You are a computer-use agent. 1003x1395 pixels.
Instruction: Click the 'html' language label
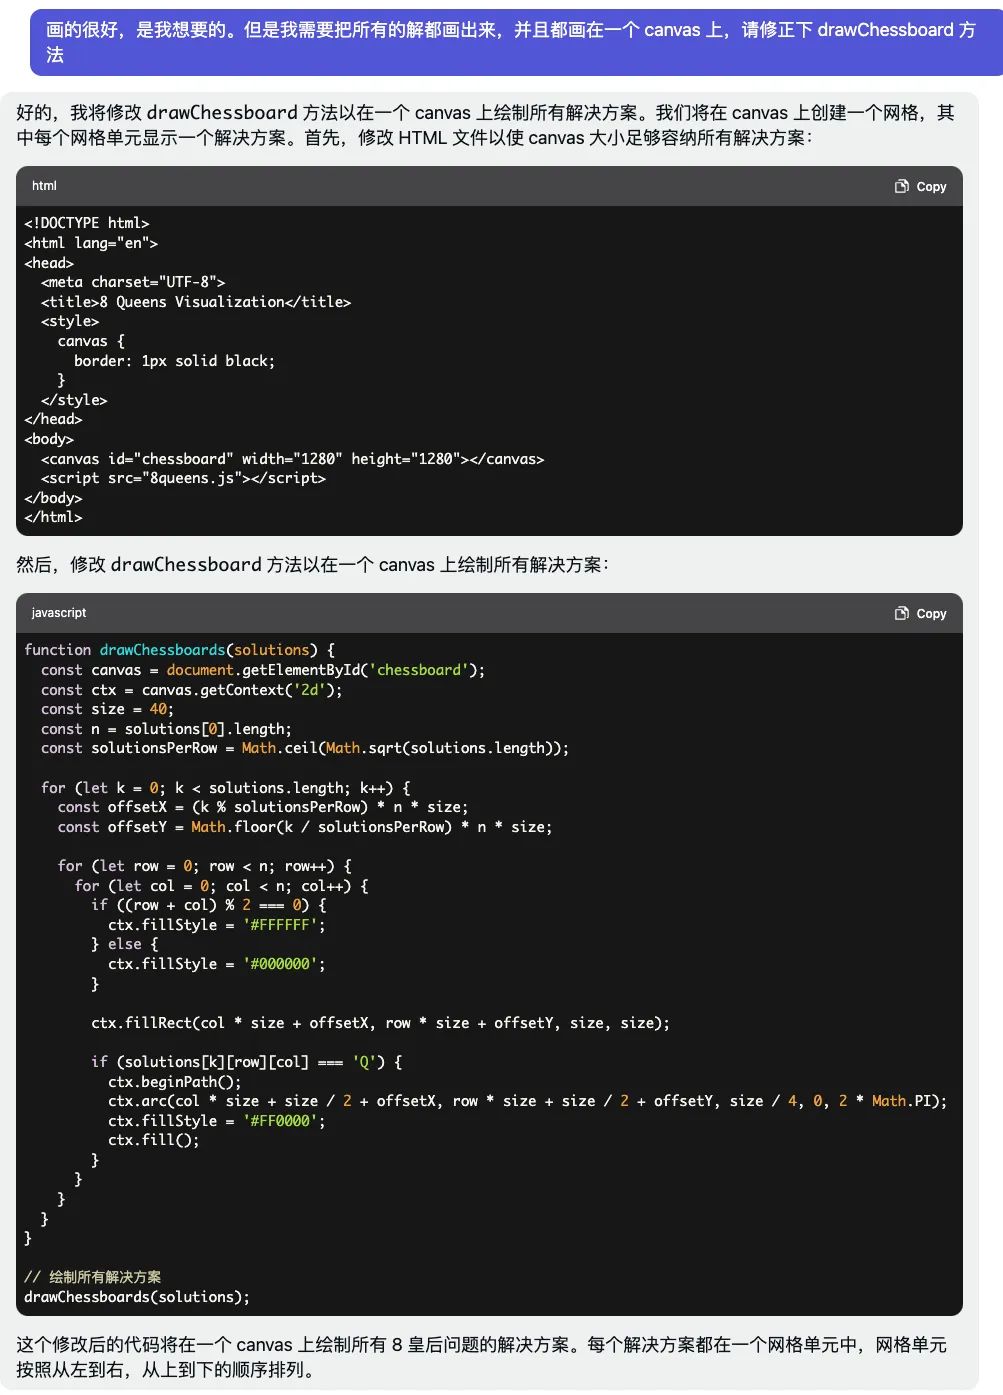point(44,186)
